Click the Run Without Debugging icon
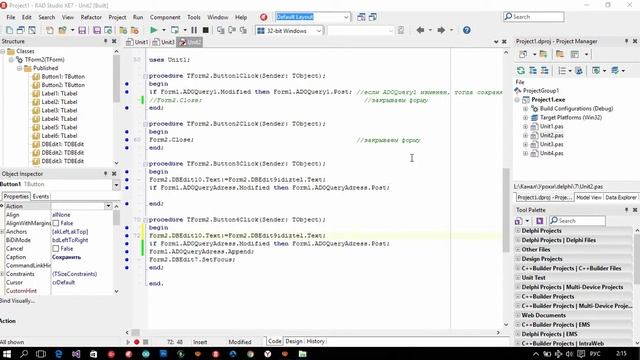Viewport: 640px width, 360px height. click(x=175, y=30)
